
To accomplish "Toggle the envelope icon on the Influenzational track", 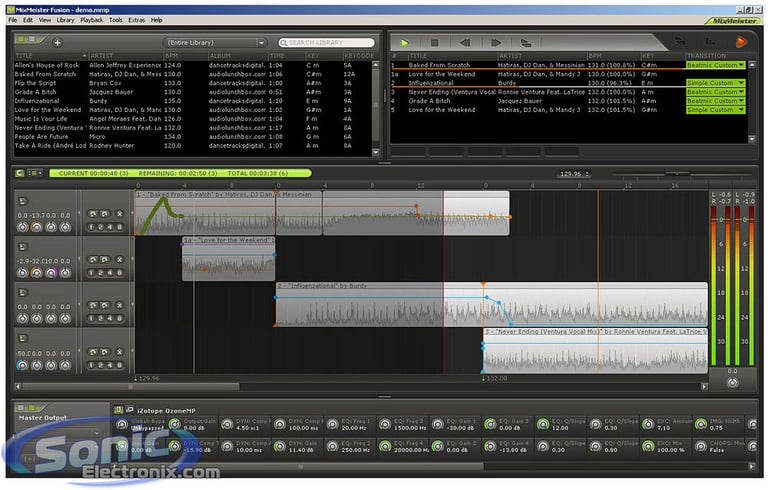I will [23, 293].
